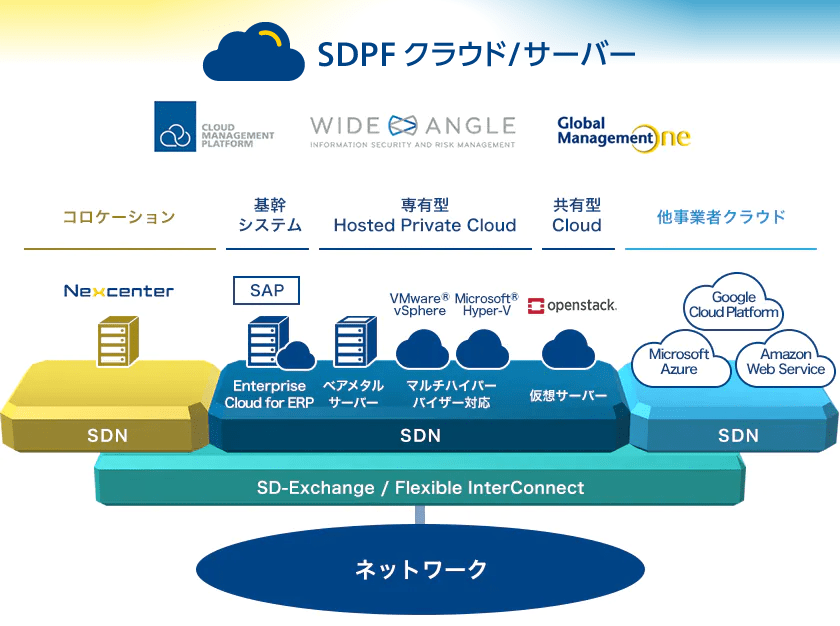This screenshot has width=840, height=626.
Task: Click the dark blue center SDN label
Action: [421, 435]
